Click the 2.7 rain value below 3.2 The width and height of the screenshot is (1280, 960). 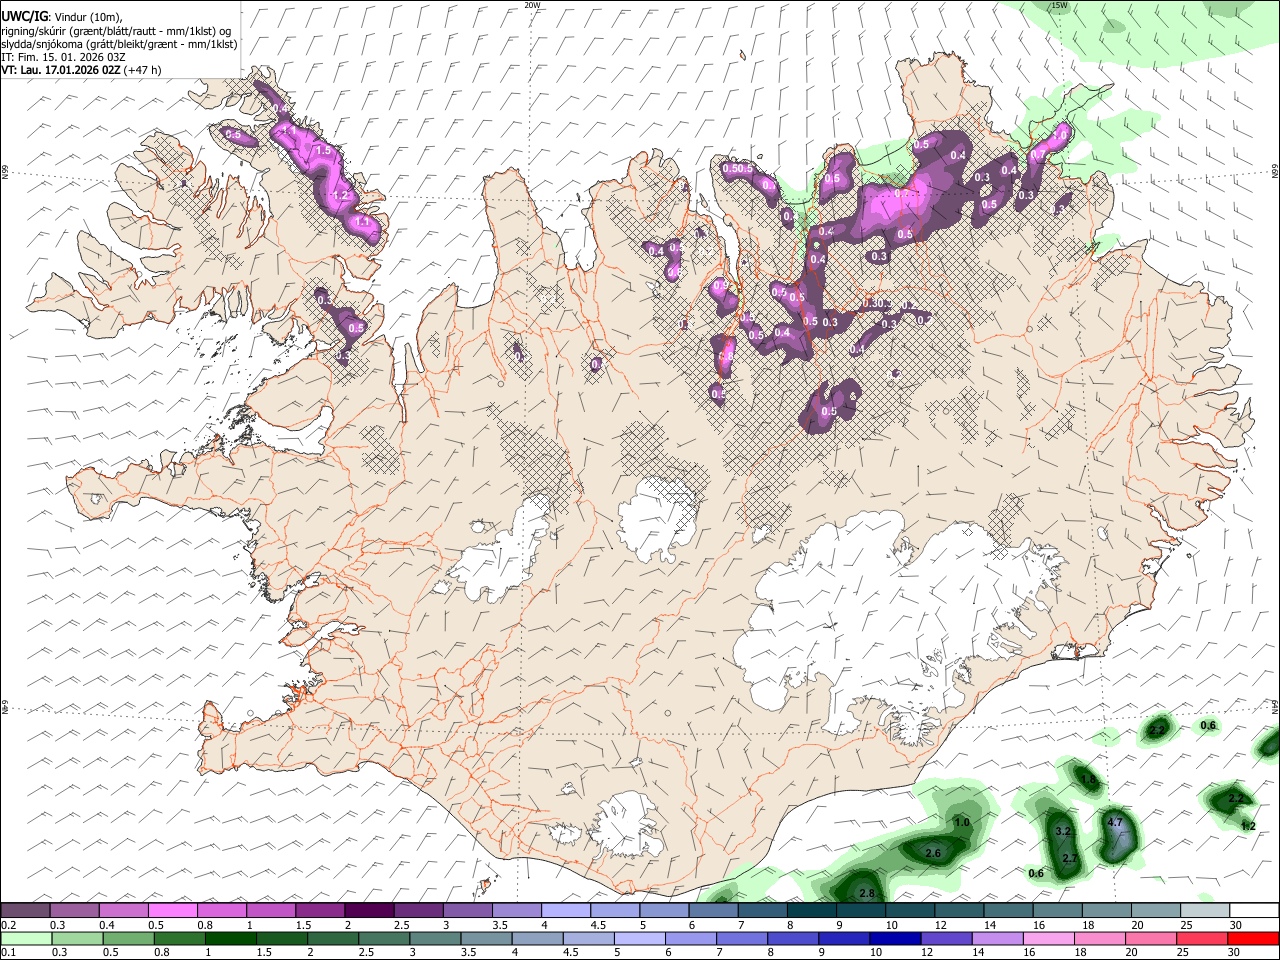click(1070, 859)
